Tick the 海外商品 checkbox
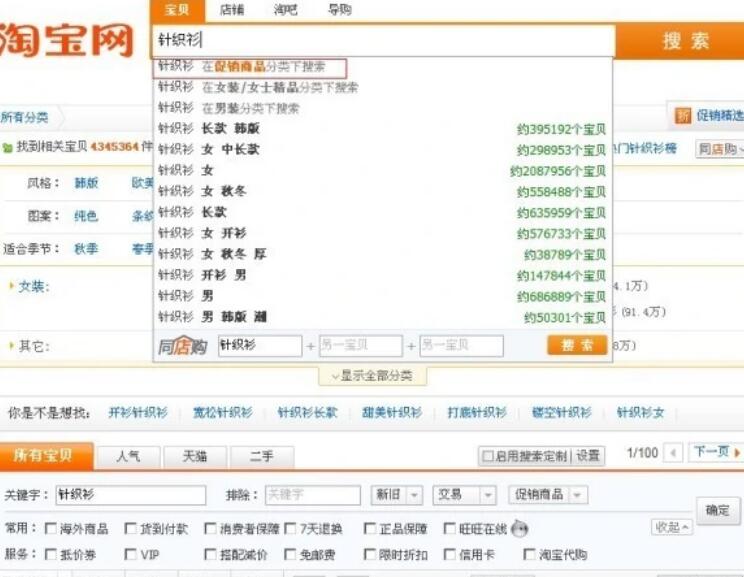This screenshot has width=744, height=577. click(x=50, y=528)
